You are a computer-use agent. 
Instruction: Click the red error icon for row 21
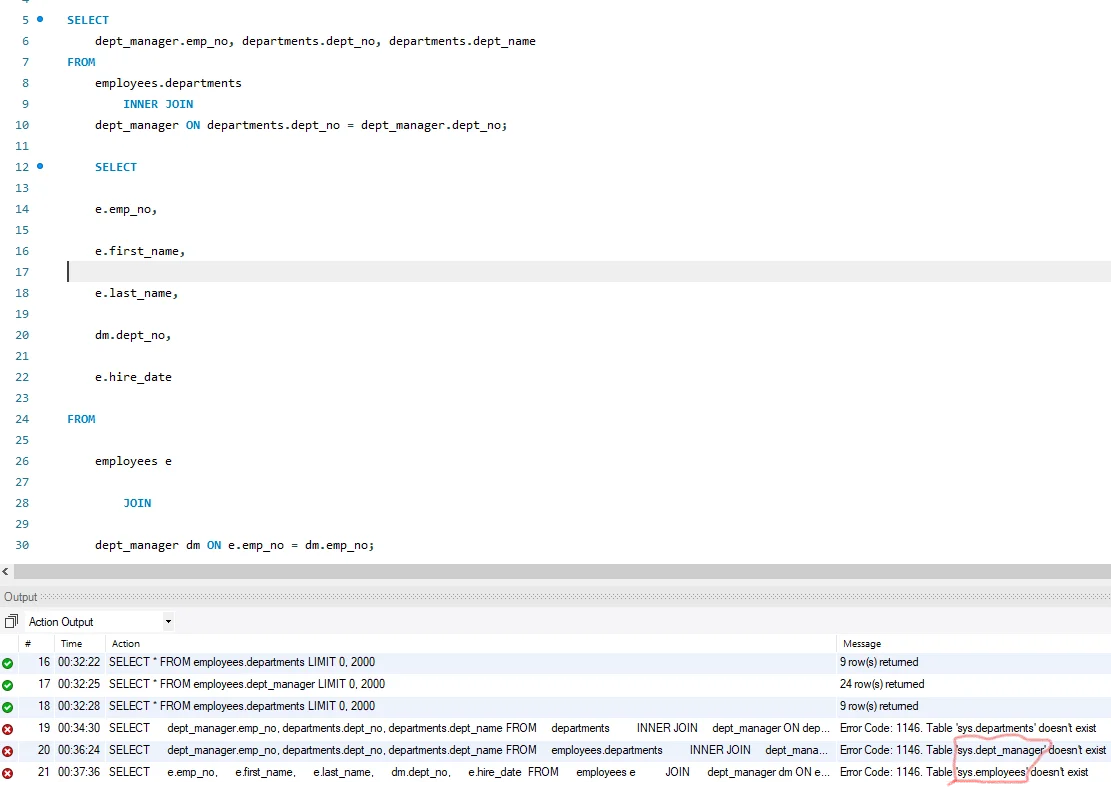[8, 773]
